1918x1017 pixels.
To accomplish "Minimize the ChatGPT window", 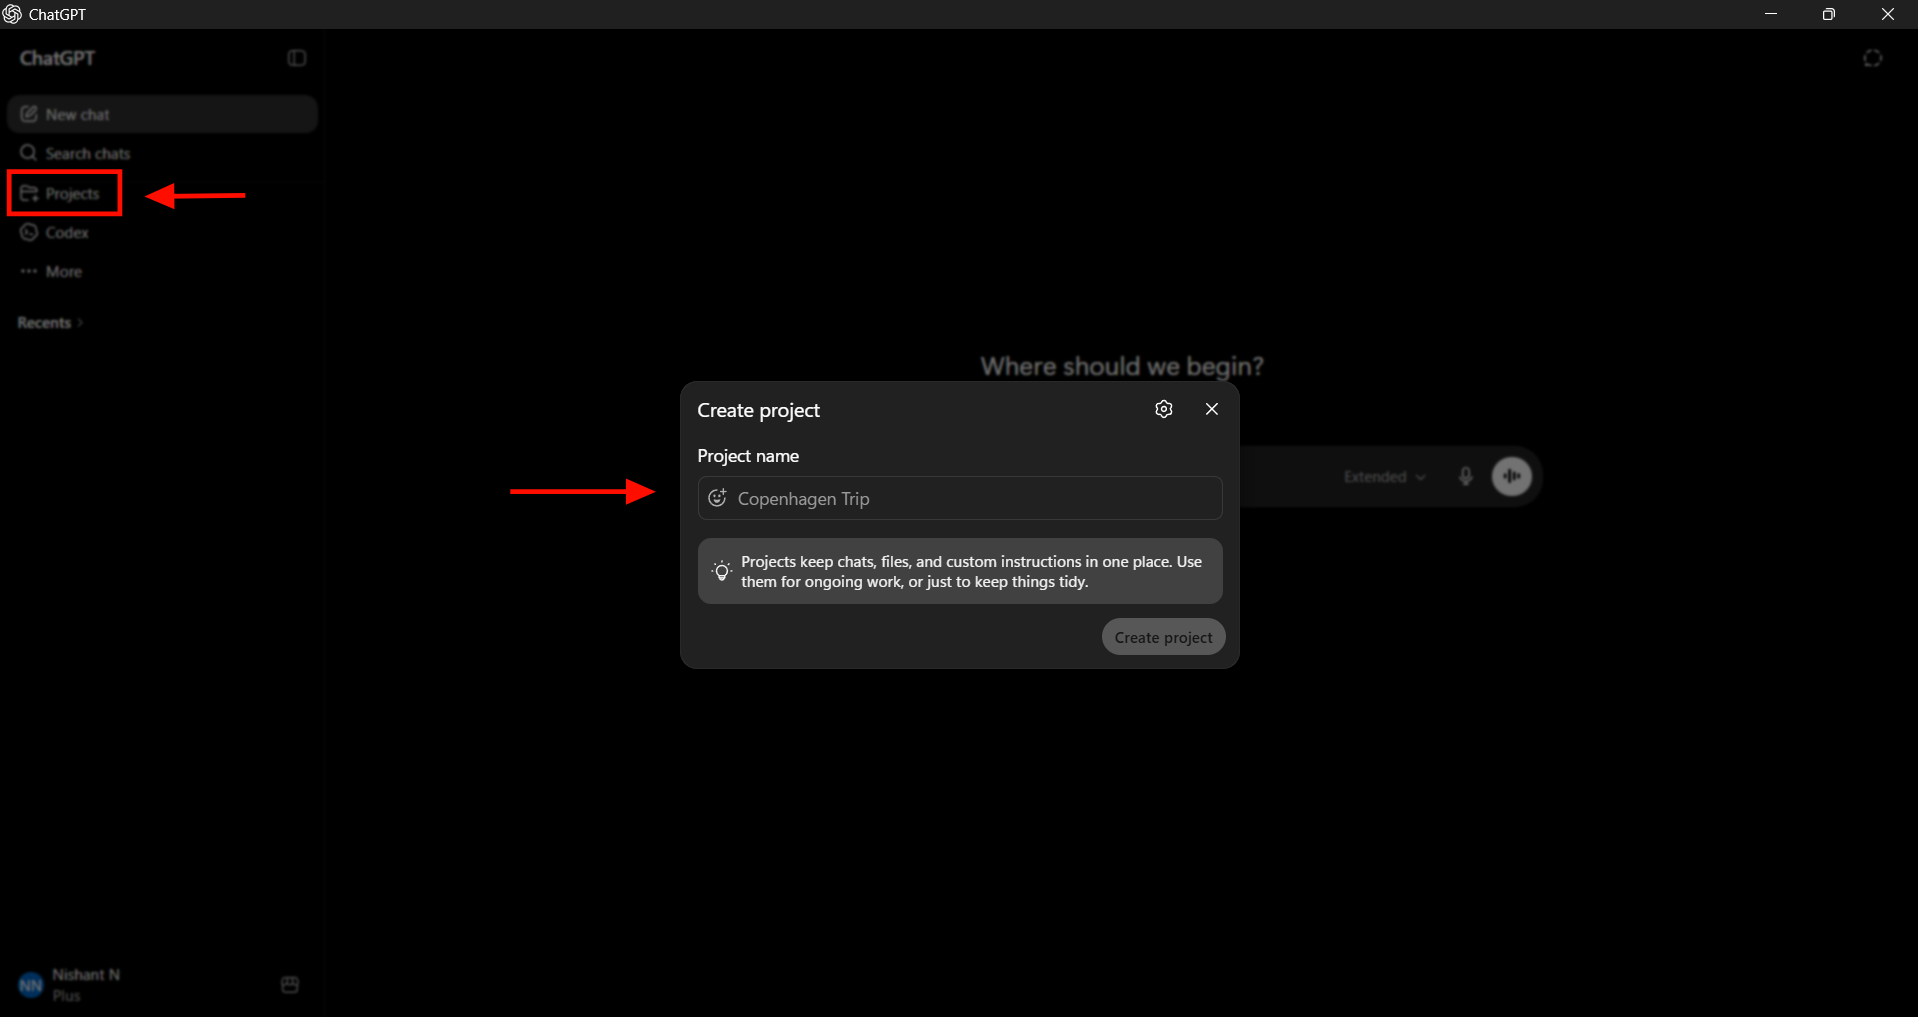I will [1771, 14].
